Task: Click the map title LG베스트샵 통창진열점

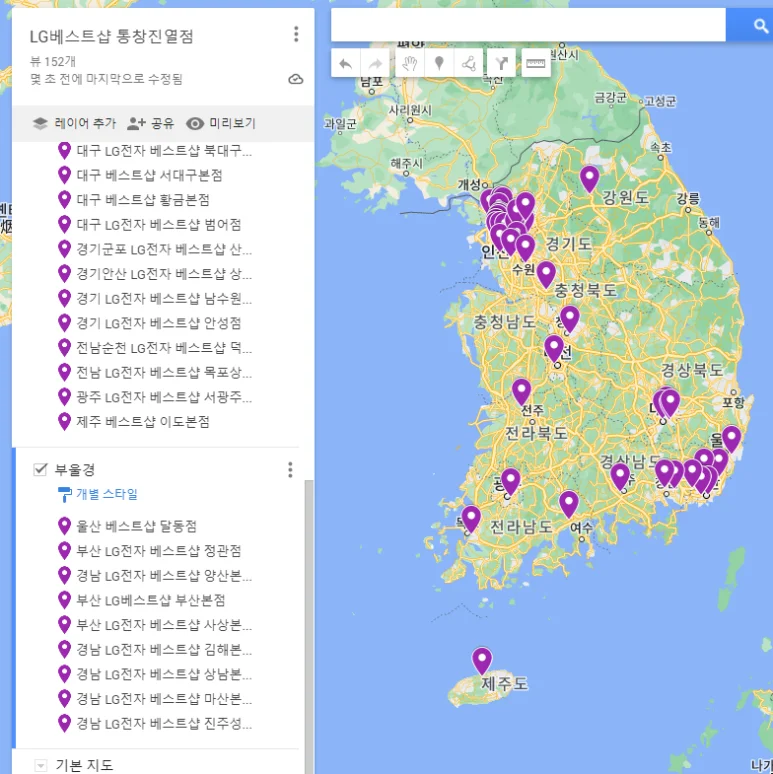Action: coord(112,36)
